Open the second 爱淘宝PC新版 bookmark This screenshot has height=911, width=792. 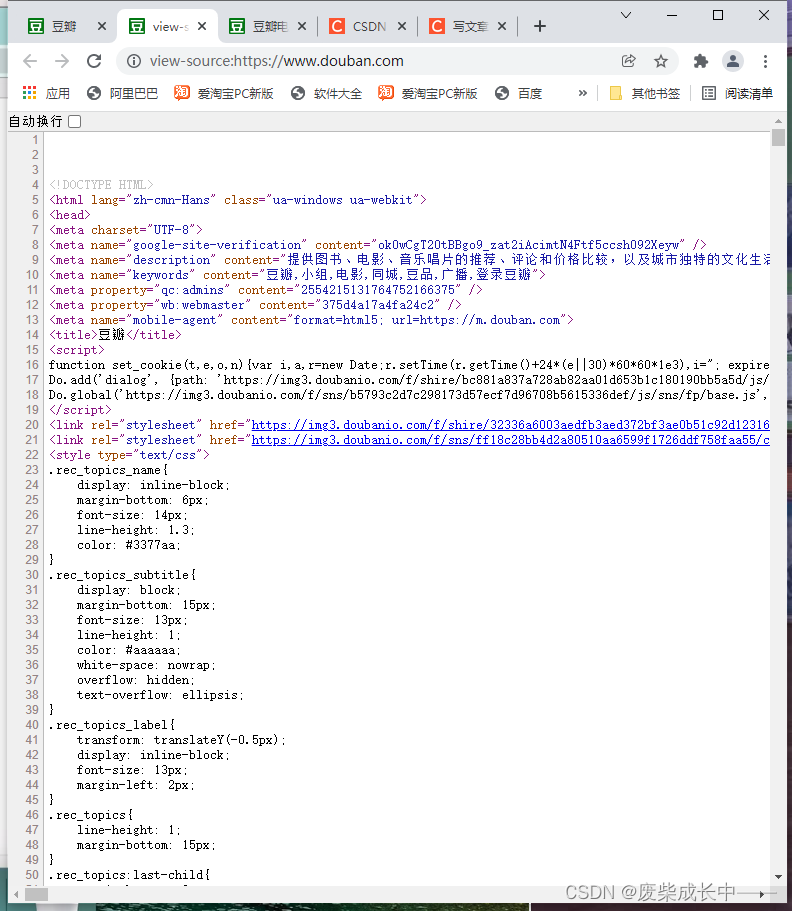[x=428, y=93]
